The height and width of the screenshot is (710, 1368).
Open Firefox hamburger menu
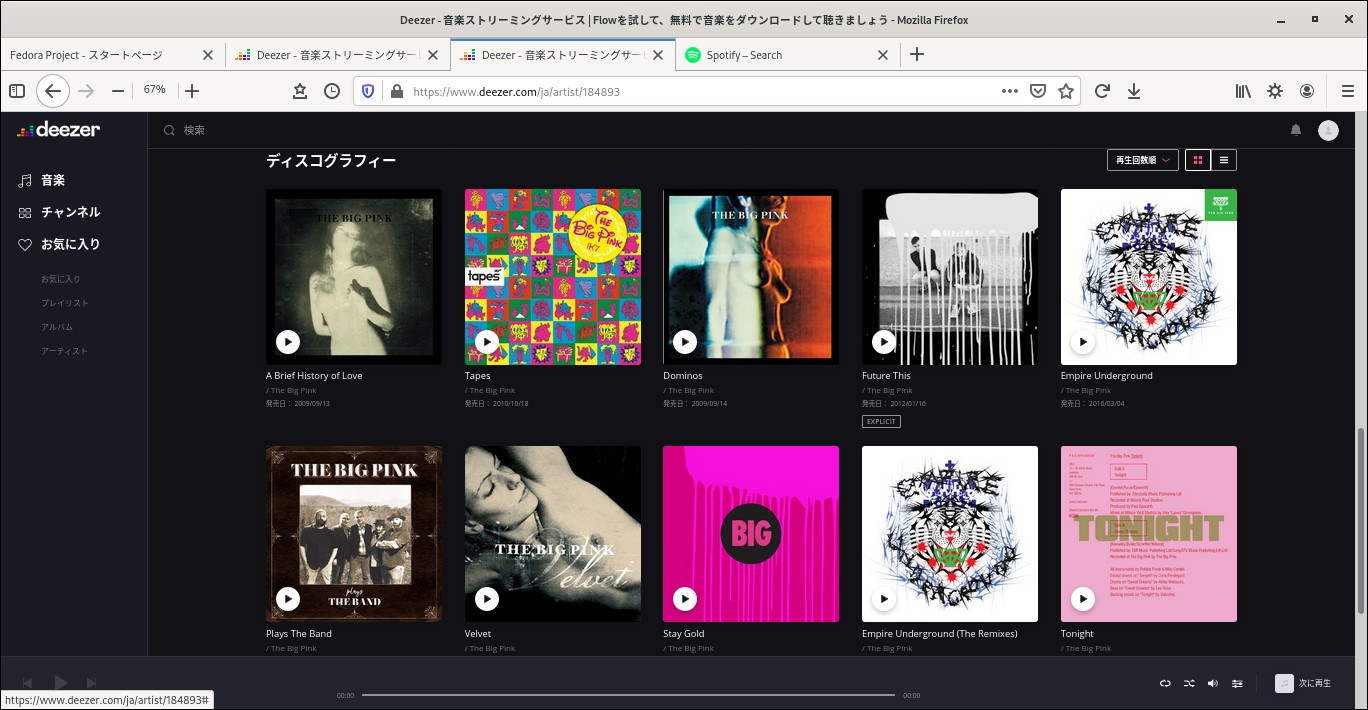click(1347, 91)
